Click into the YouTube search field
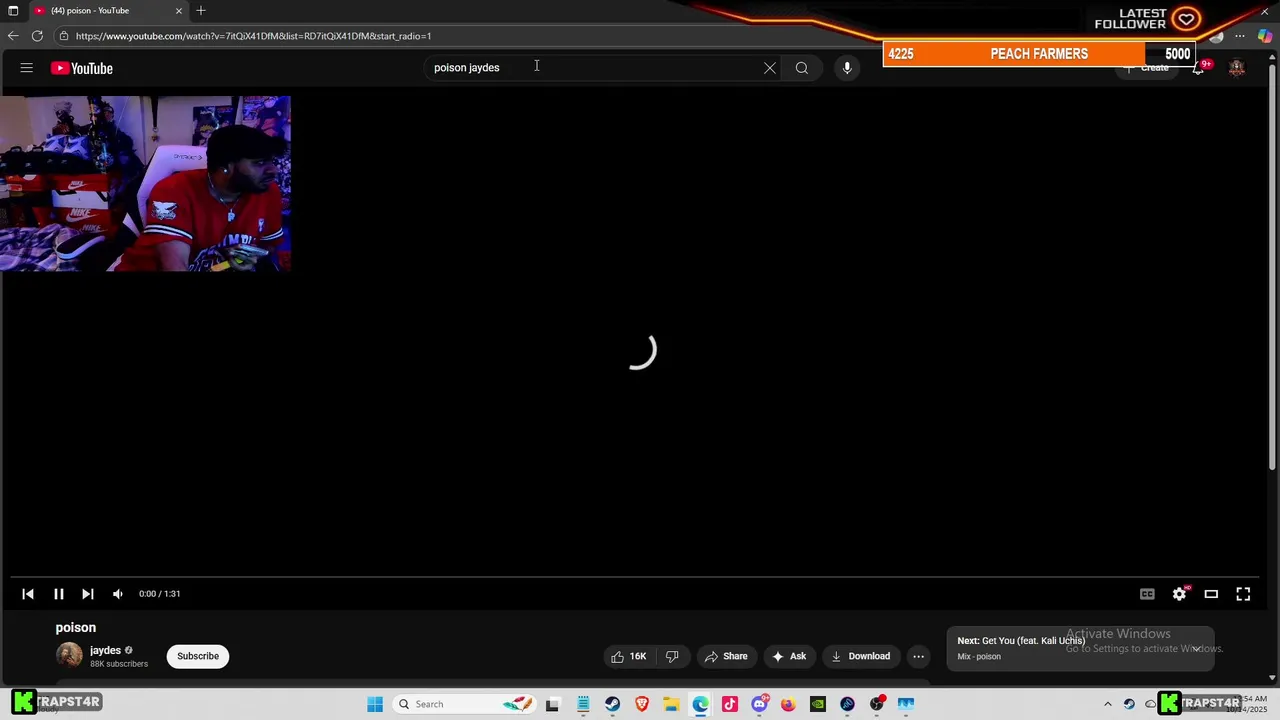 tap(590, 68)
